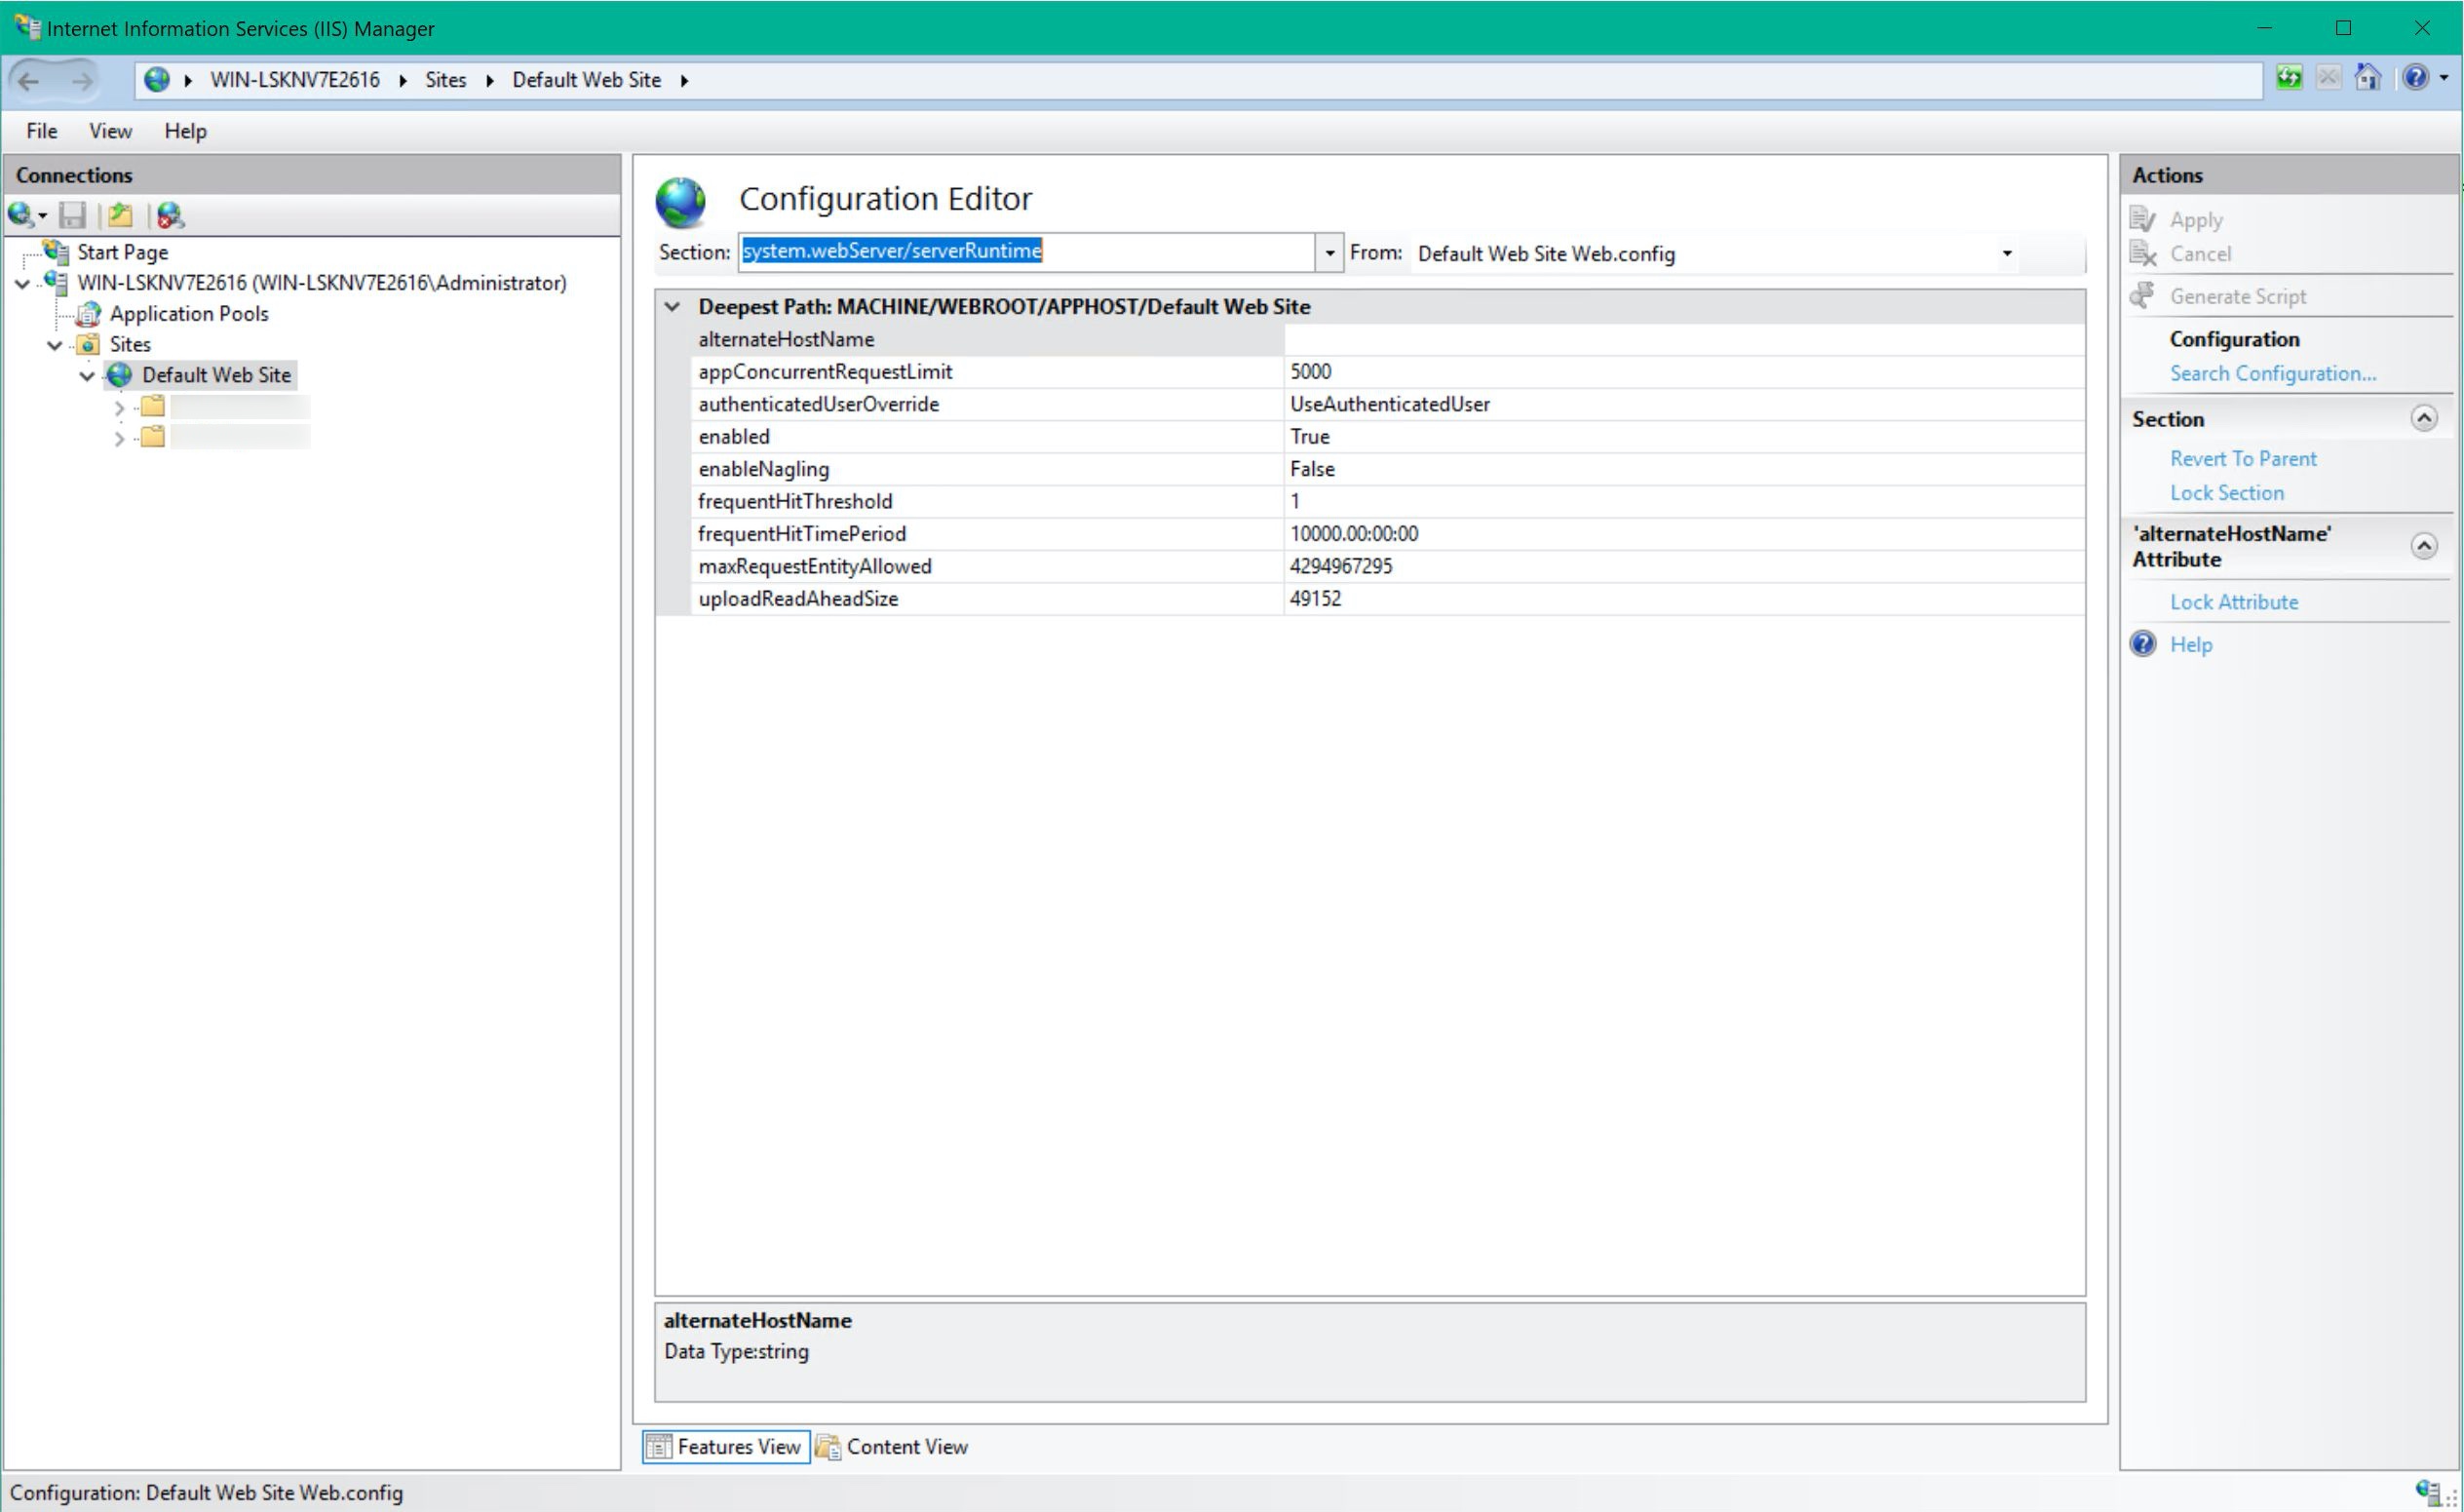Click Lock Attribute link

(2234, 602)
